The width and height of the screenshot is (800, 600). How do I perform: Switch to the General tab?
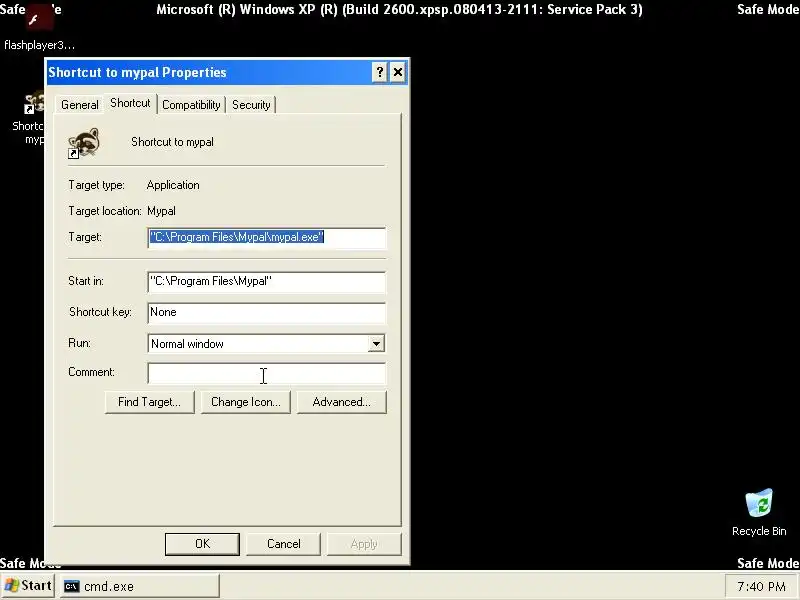[x=80, y=105]
